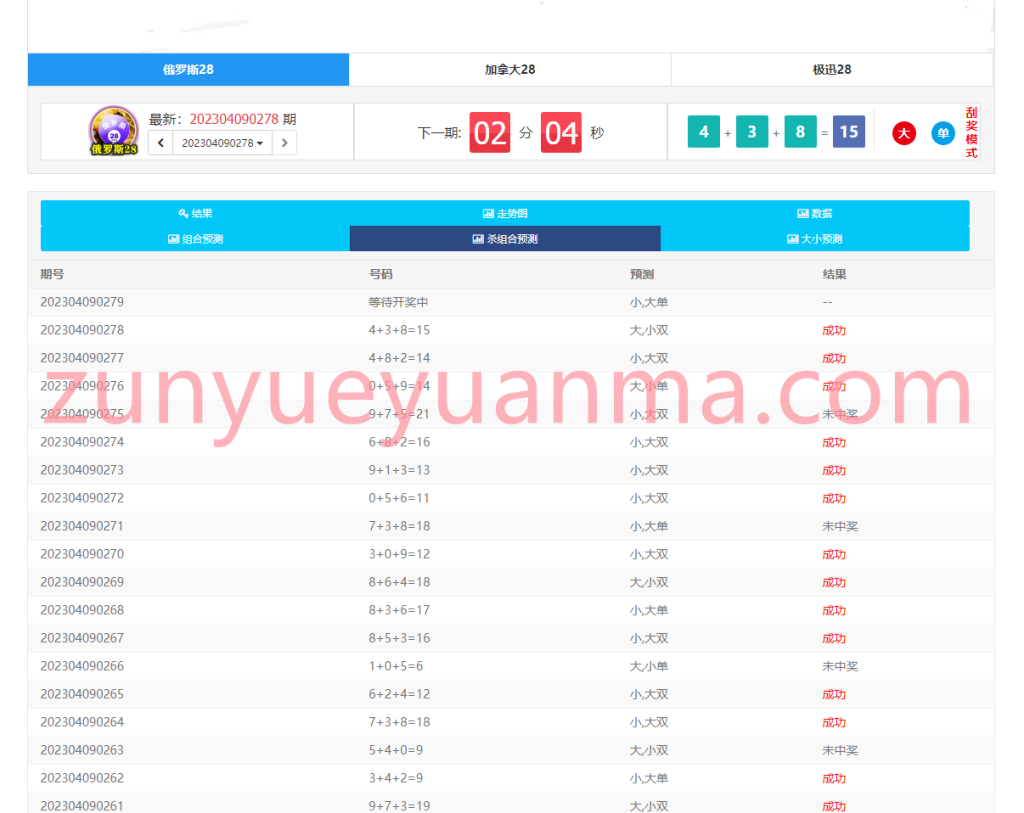1024x813 pixels.
Task: Click the minutes countdown box 02
Action: click(490, 133)
